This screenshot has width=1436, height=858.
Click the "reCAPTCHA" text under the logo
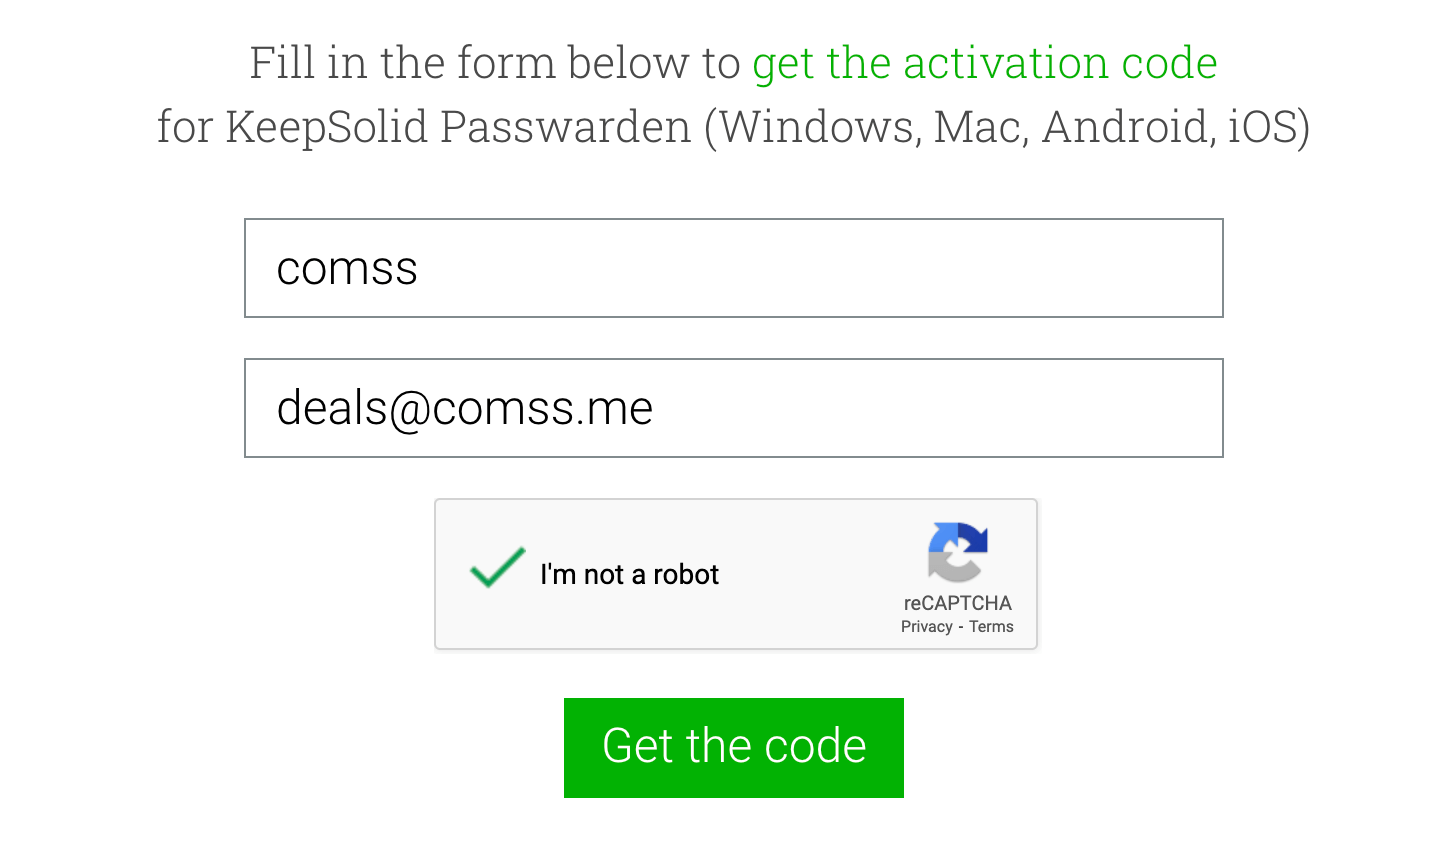pos(957,603)
